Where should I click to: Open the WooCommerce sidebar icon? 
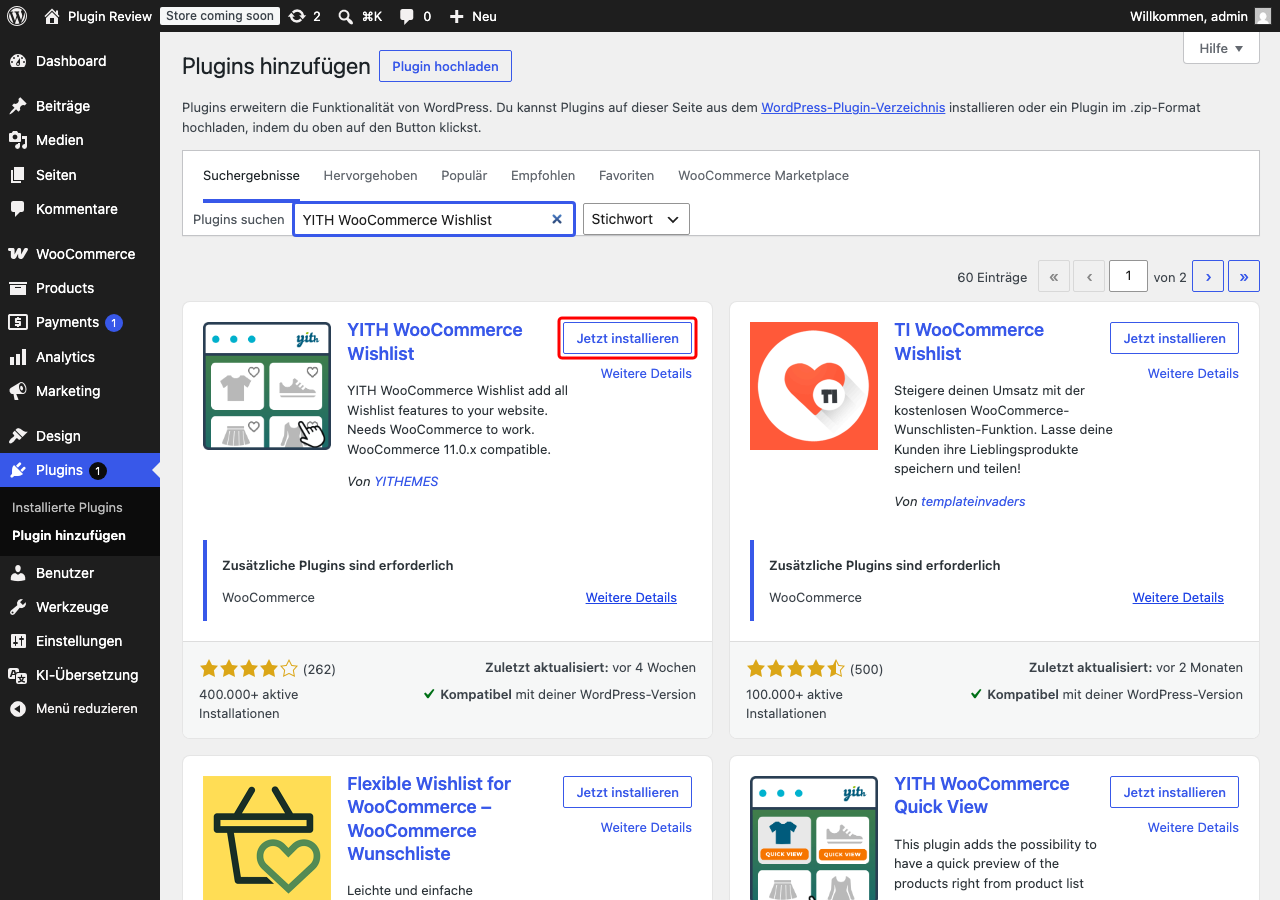(x=18, y=254)
